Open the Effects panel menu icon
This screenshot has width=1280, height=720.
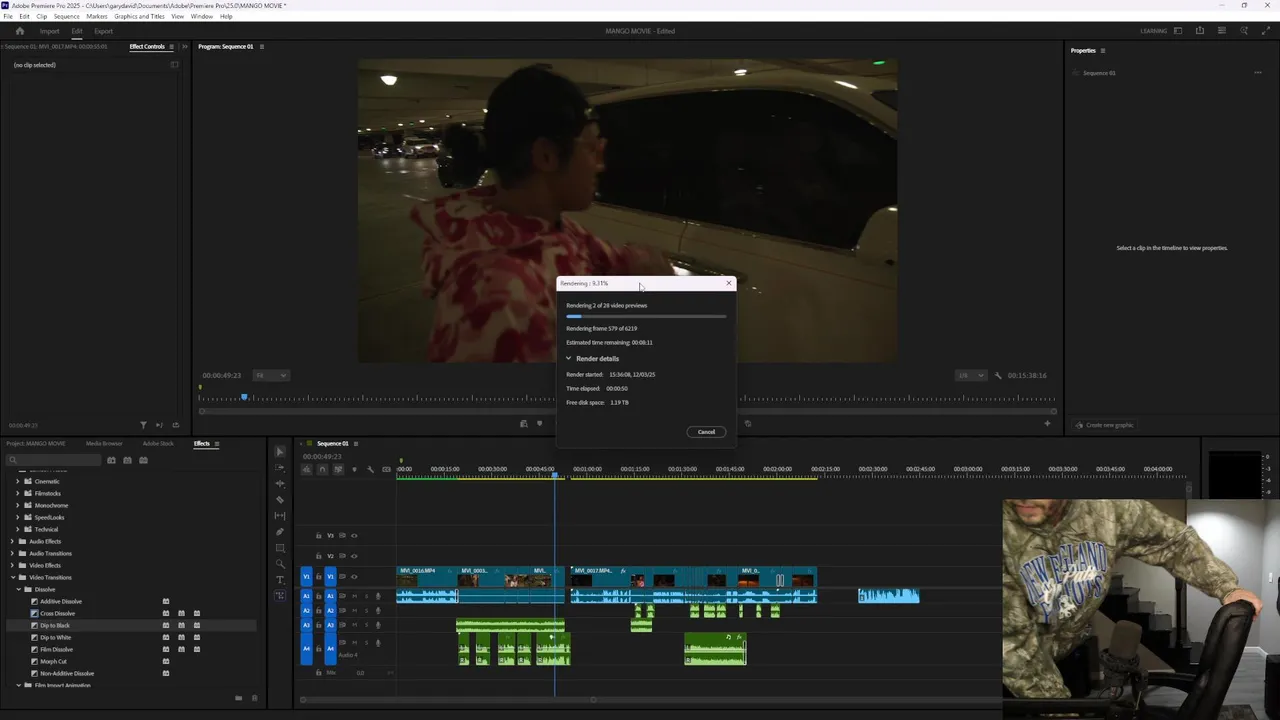[x=217, y=444]
